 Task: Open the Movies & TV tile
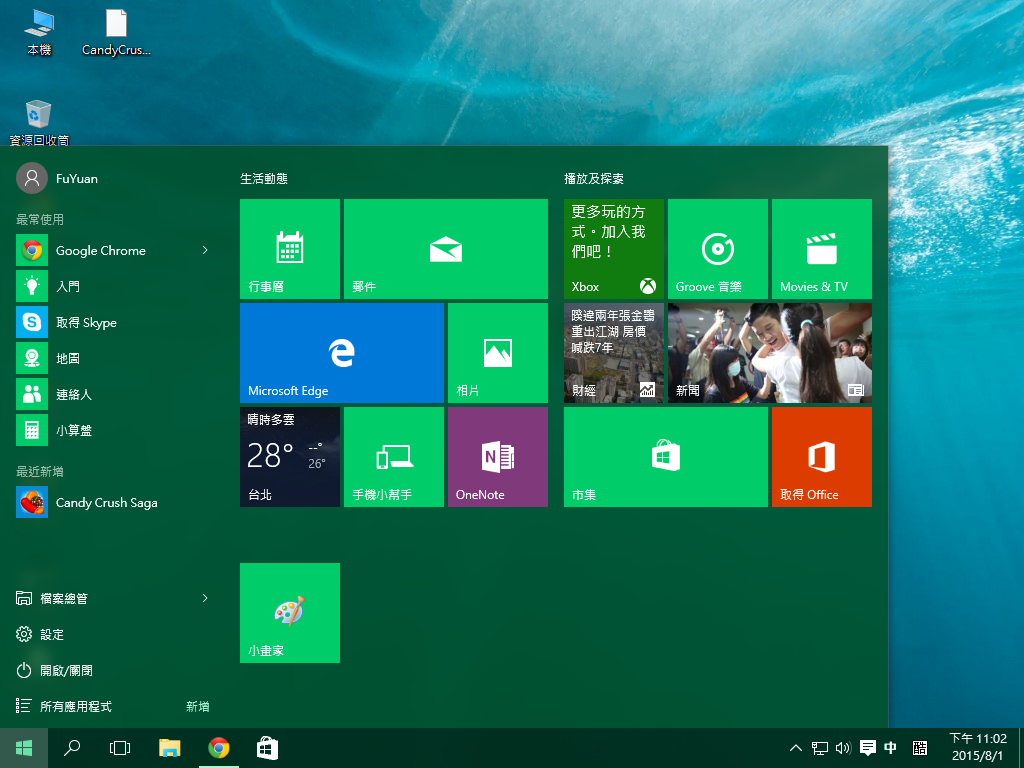click(822, 249)
